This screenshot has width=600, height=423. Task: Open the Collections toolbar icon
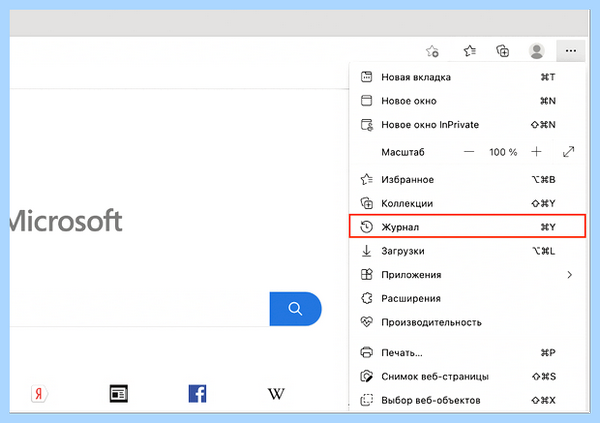[502, 51]
